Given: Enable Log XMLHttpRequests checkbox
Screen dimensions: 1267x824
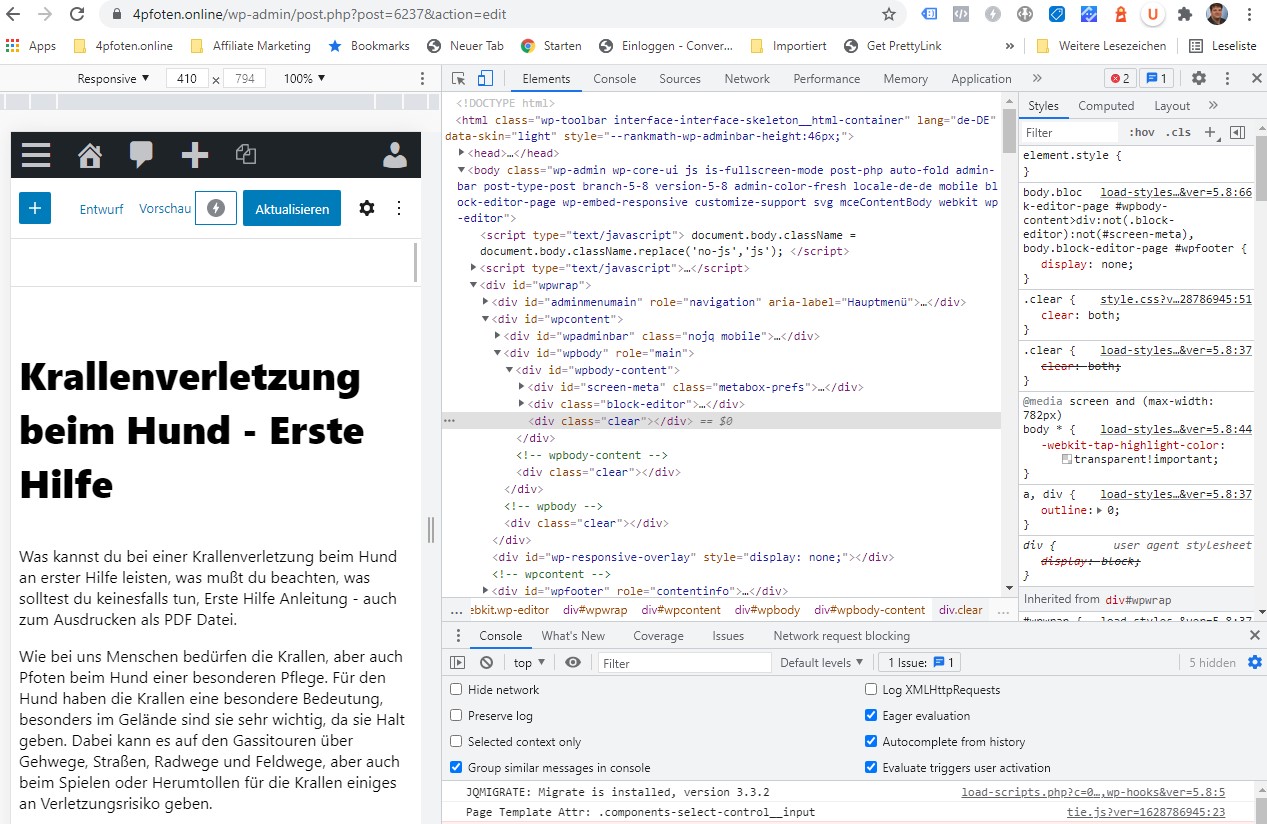Looking at the screenshot, I should (870, 689).
